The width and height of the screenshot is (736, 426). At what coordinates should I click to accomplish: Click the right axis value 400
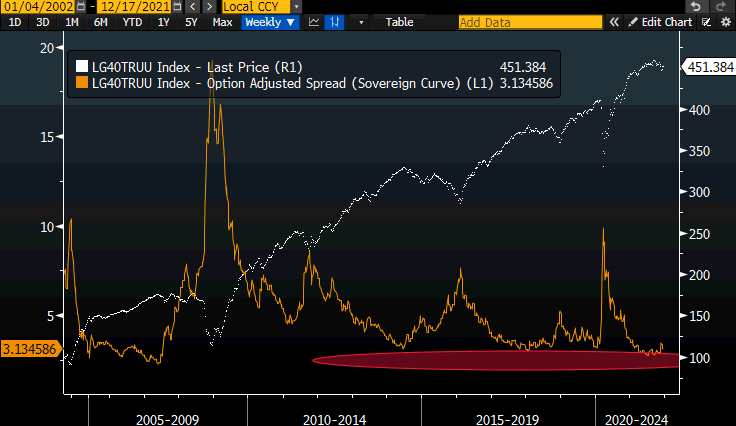(699, 110)
